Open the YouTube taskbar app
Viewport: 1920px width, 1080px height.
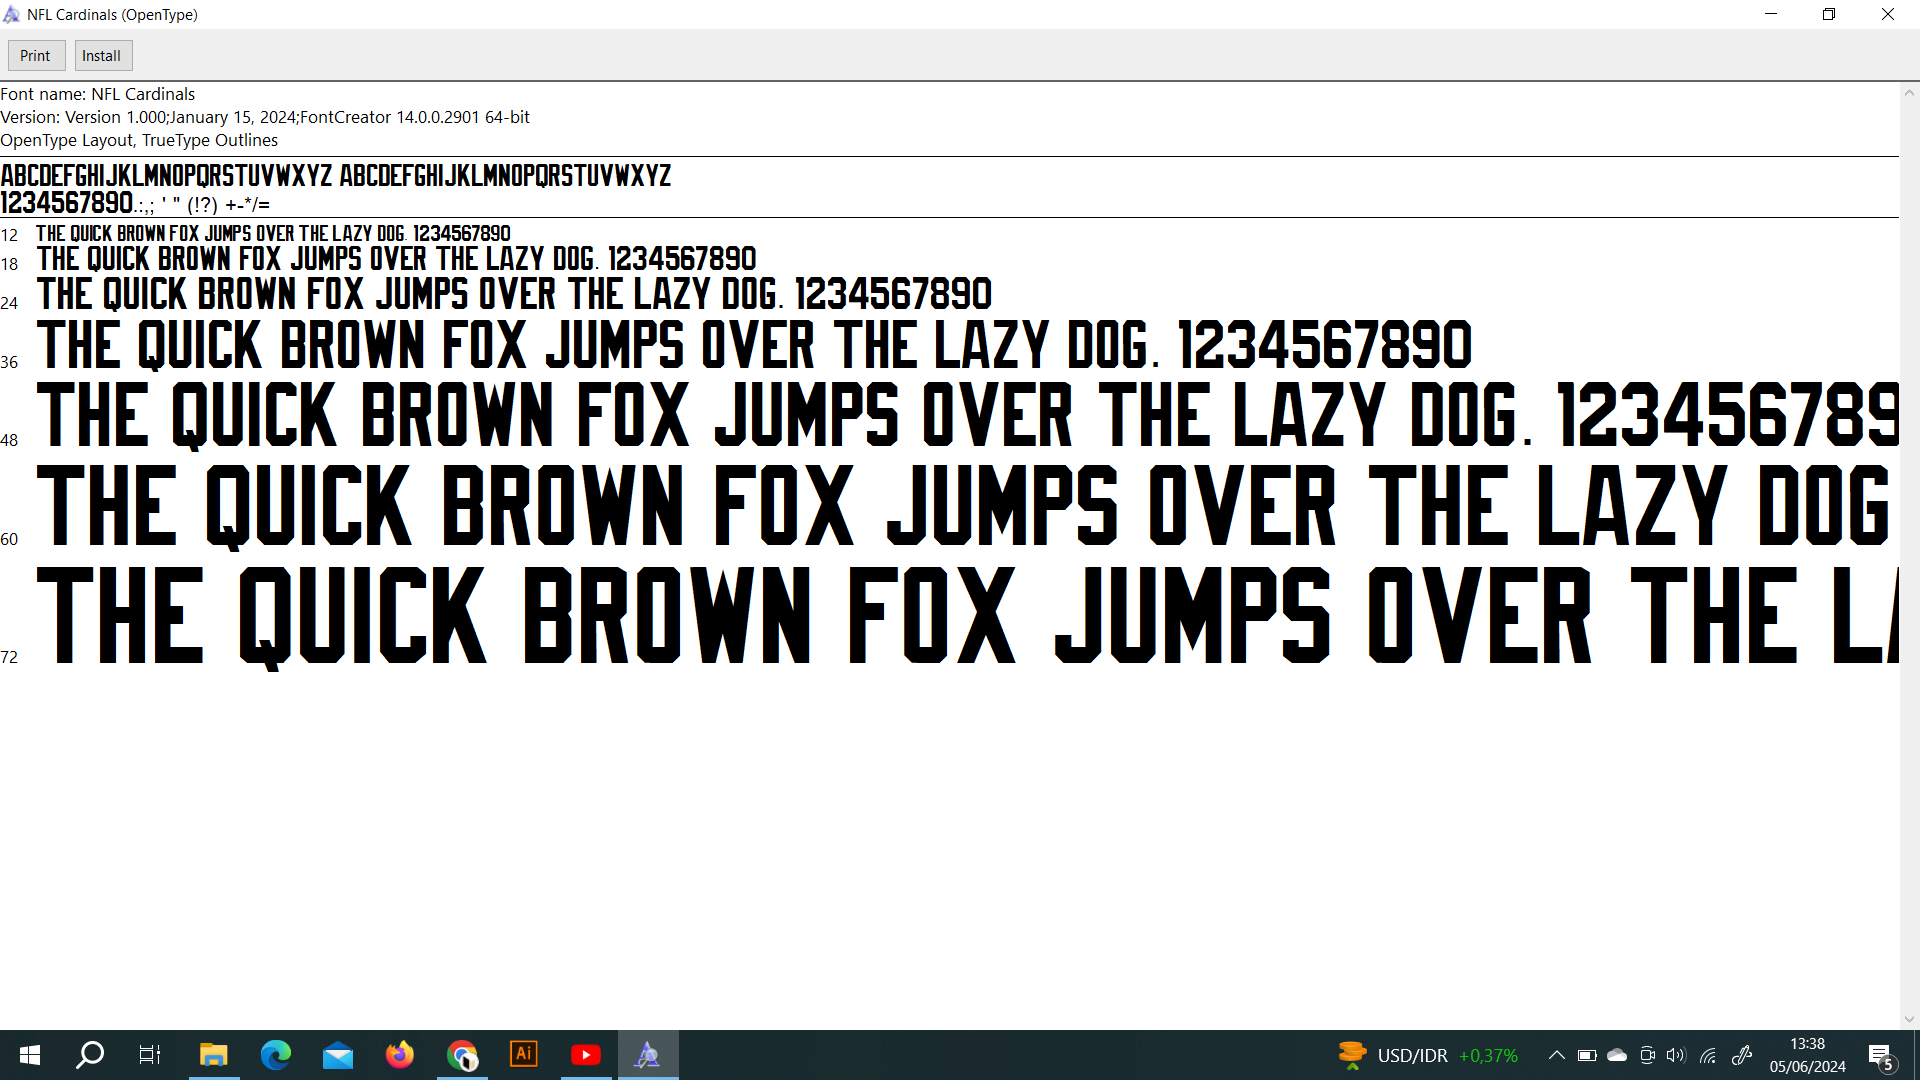point(586,1055)
